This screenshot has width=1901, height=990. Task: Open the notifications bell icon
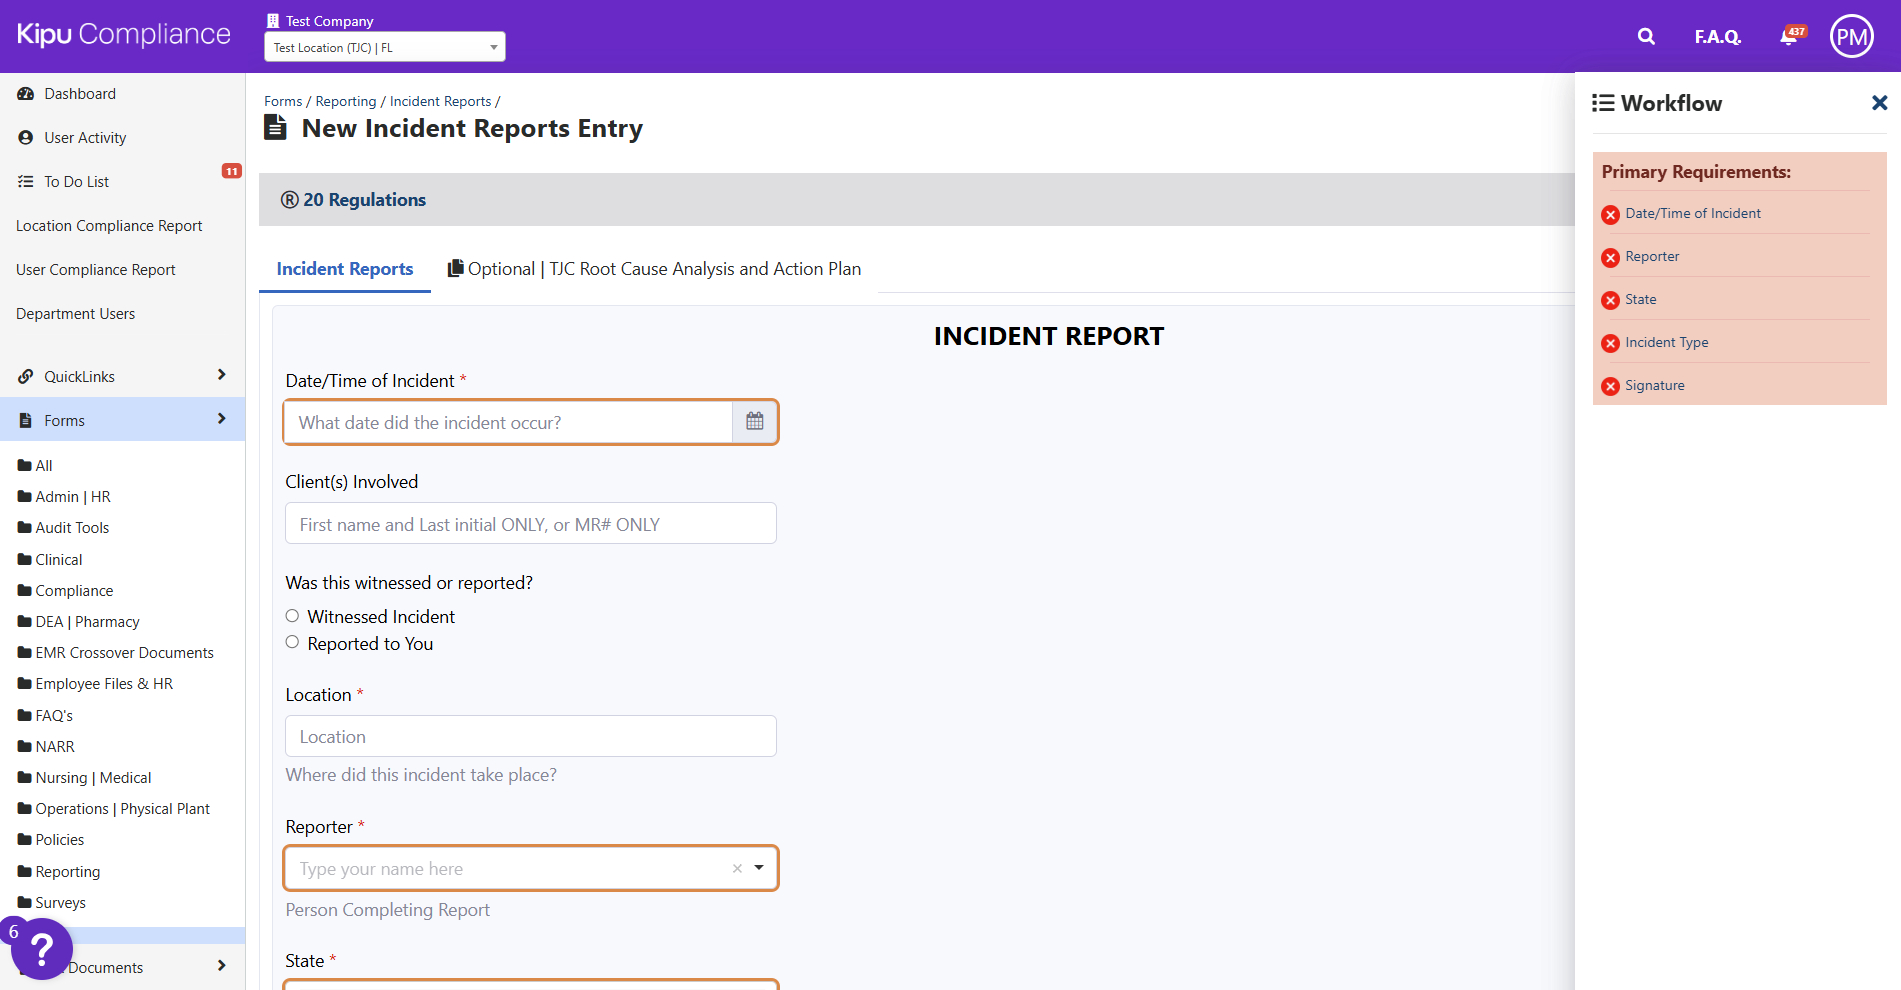pyautogui.click(x=1790, y=37)
